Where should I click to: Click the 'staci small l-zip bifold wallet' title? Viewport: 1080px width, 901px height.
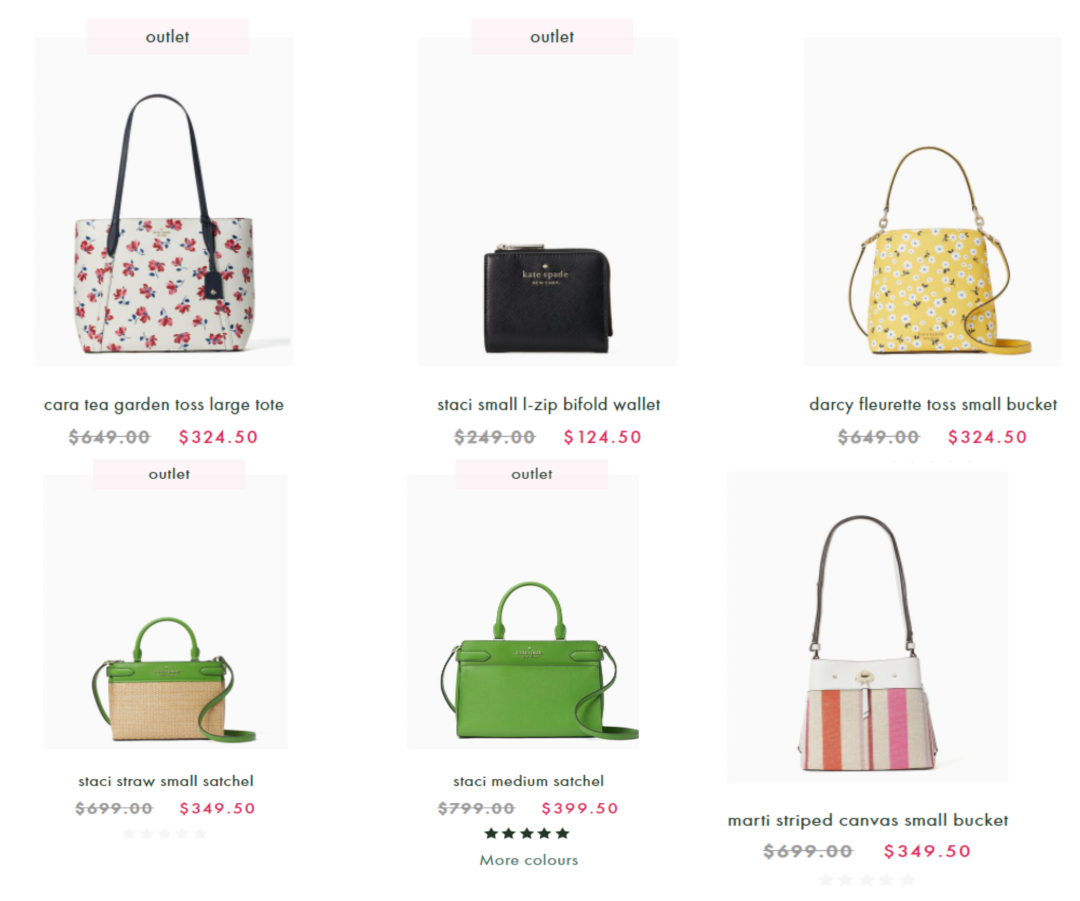coord(548,405)
